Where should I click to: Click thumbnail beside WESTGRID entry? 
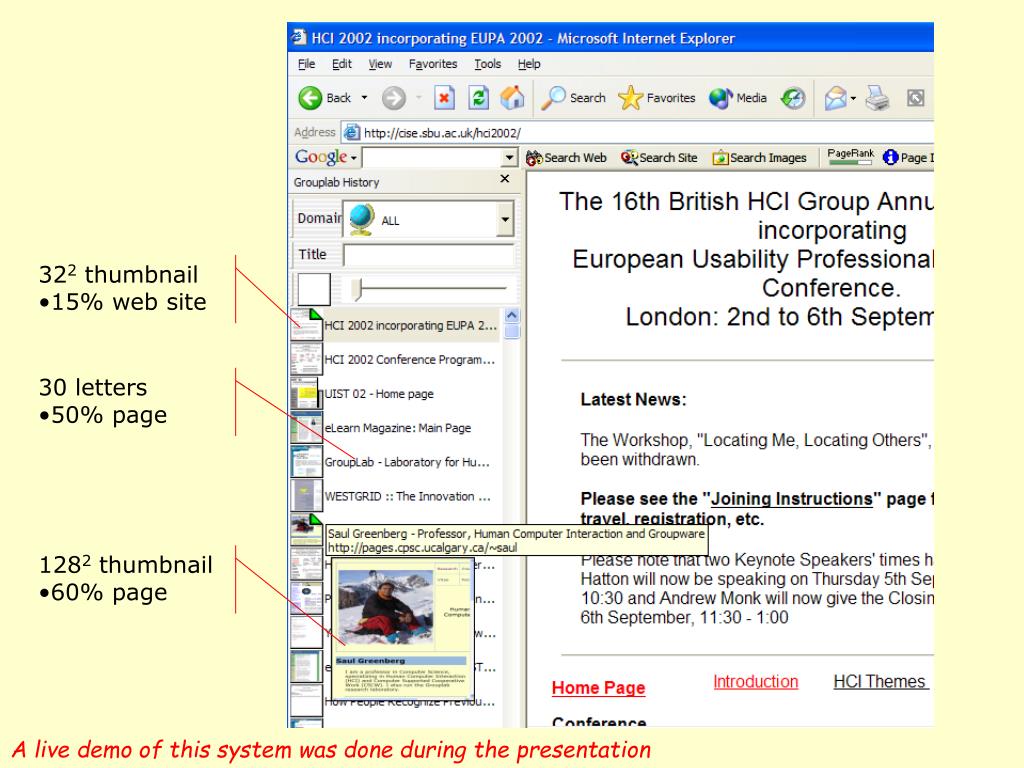click(306, 496)
